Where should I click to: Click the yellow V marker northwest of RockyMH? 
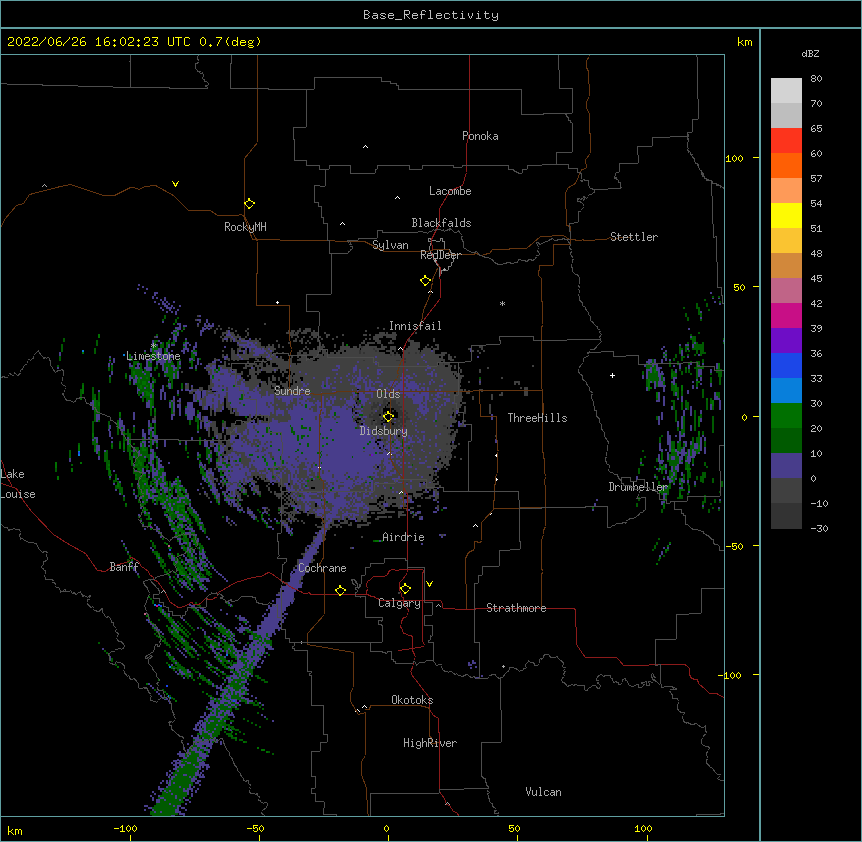(175, 184)
